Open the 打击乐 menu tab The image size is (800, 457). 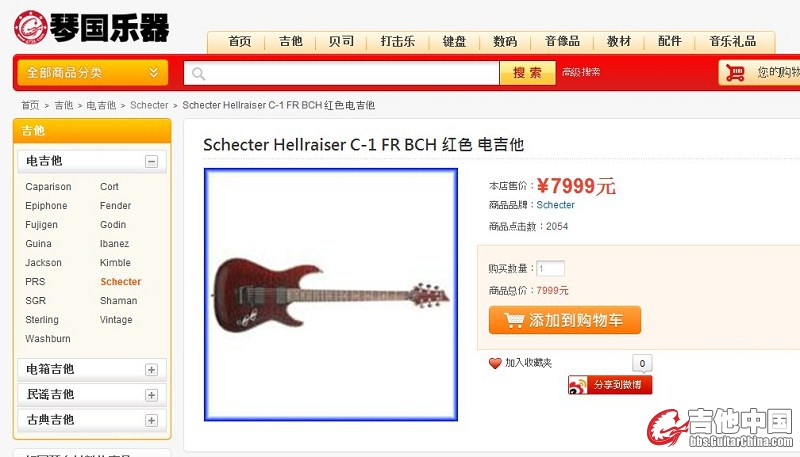click(397, 41)
